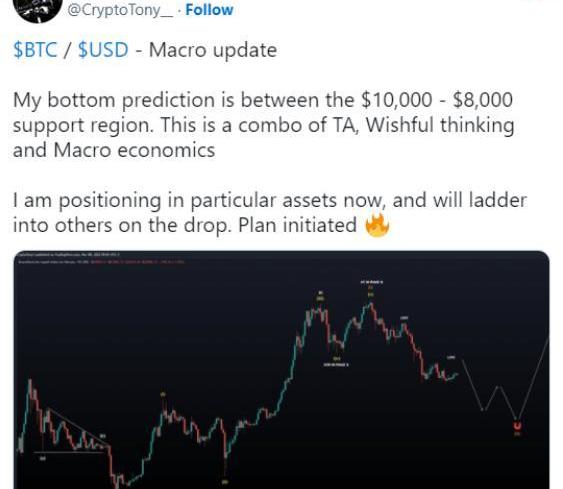This screenshot has width=563, height=489.
Task: Click the Macro update heading text
Action: point(213,50)
